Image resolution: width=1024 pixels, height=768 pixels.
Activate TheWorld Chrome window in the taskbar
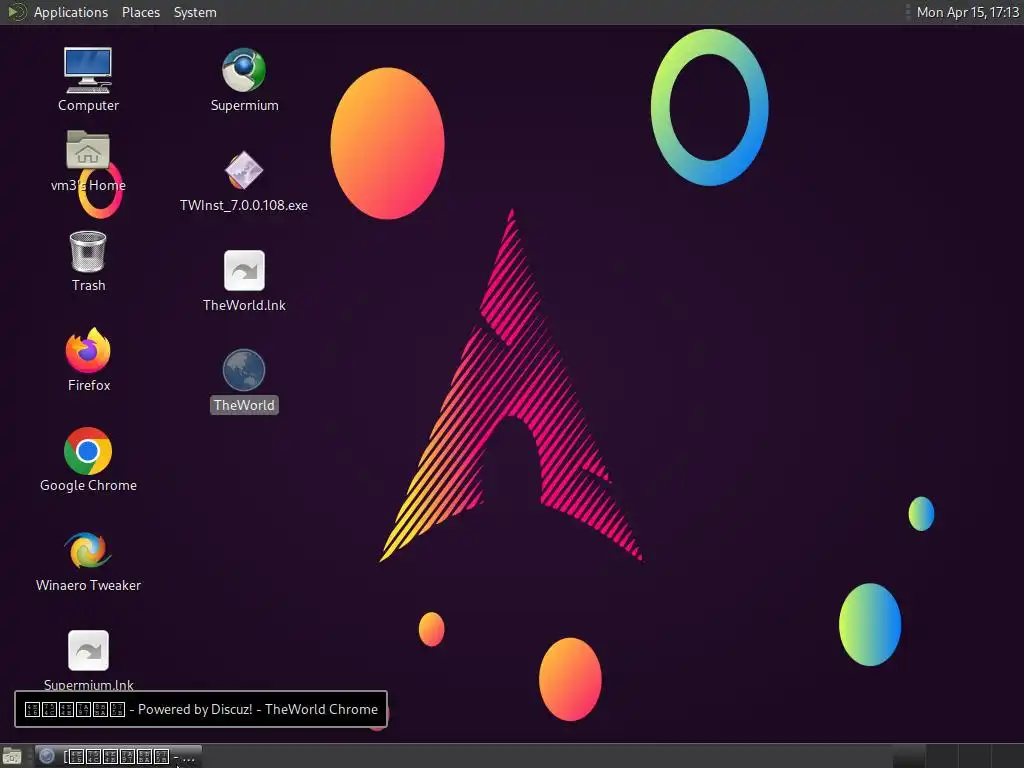[x=118, y=756]
